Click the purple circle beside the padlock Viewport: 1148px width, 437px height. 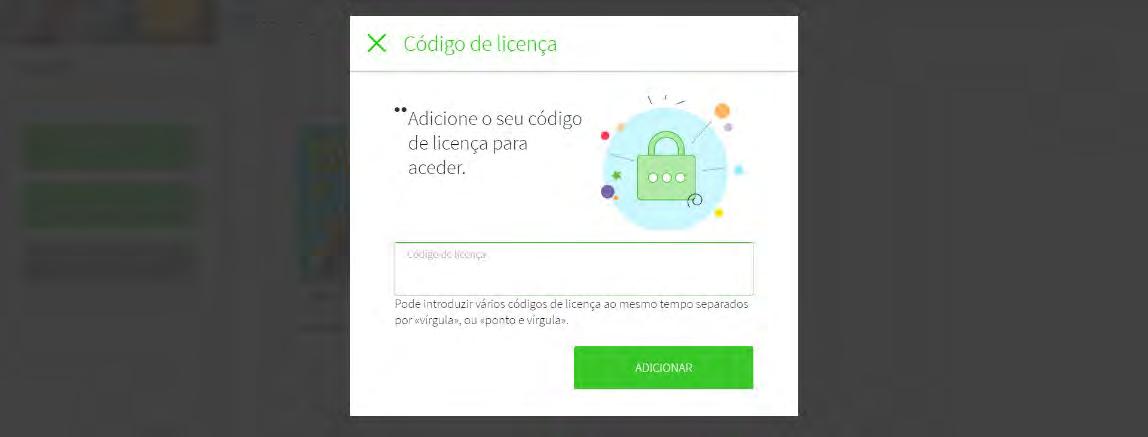(607, 192)
